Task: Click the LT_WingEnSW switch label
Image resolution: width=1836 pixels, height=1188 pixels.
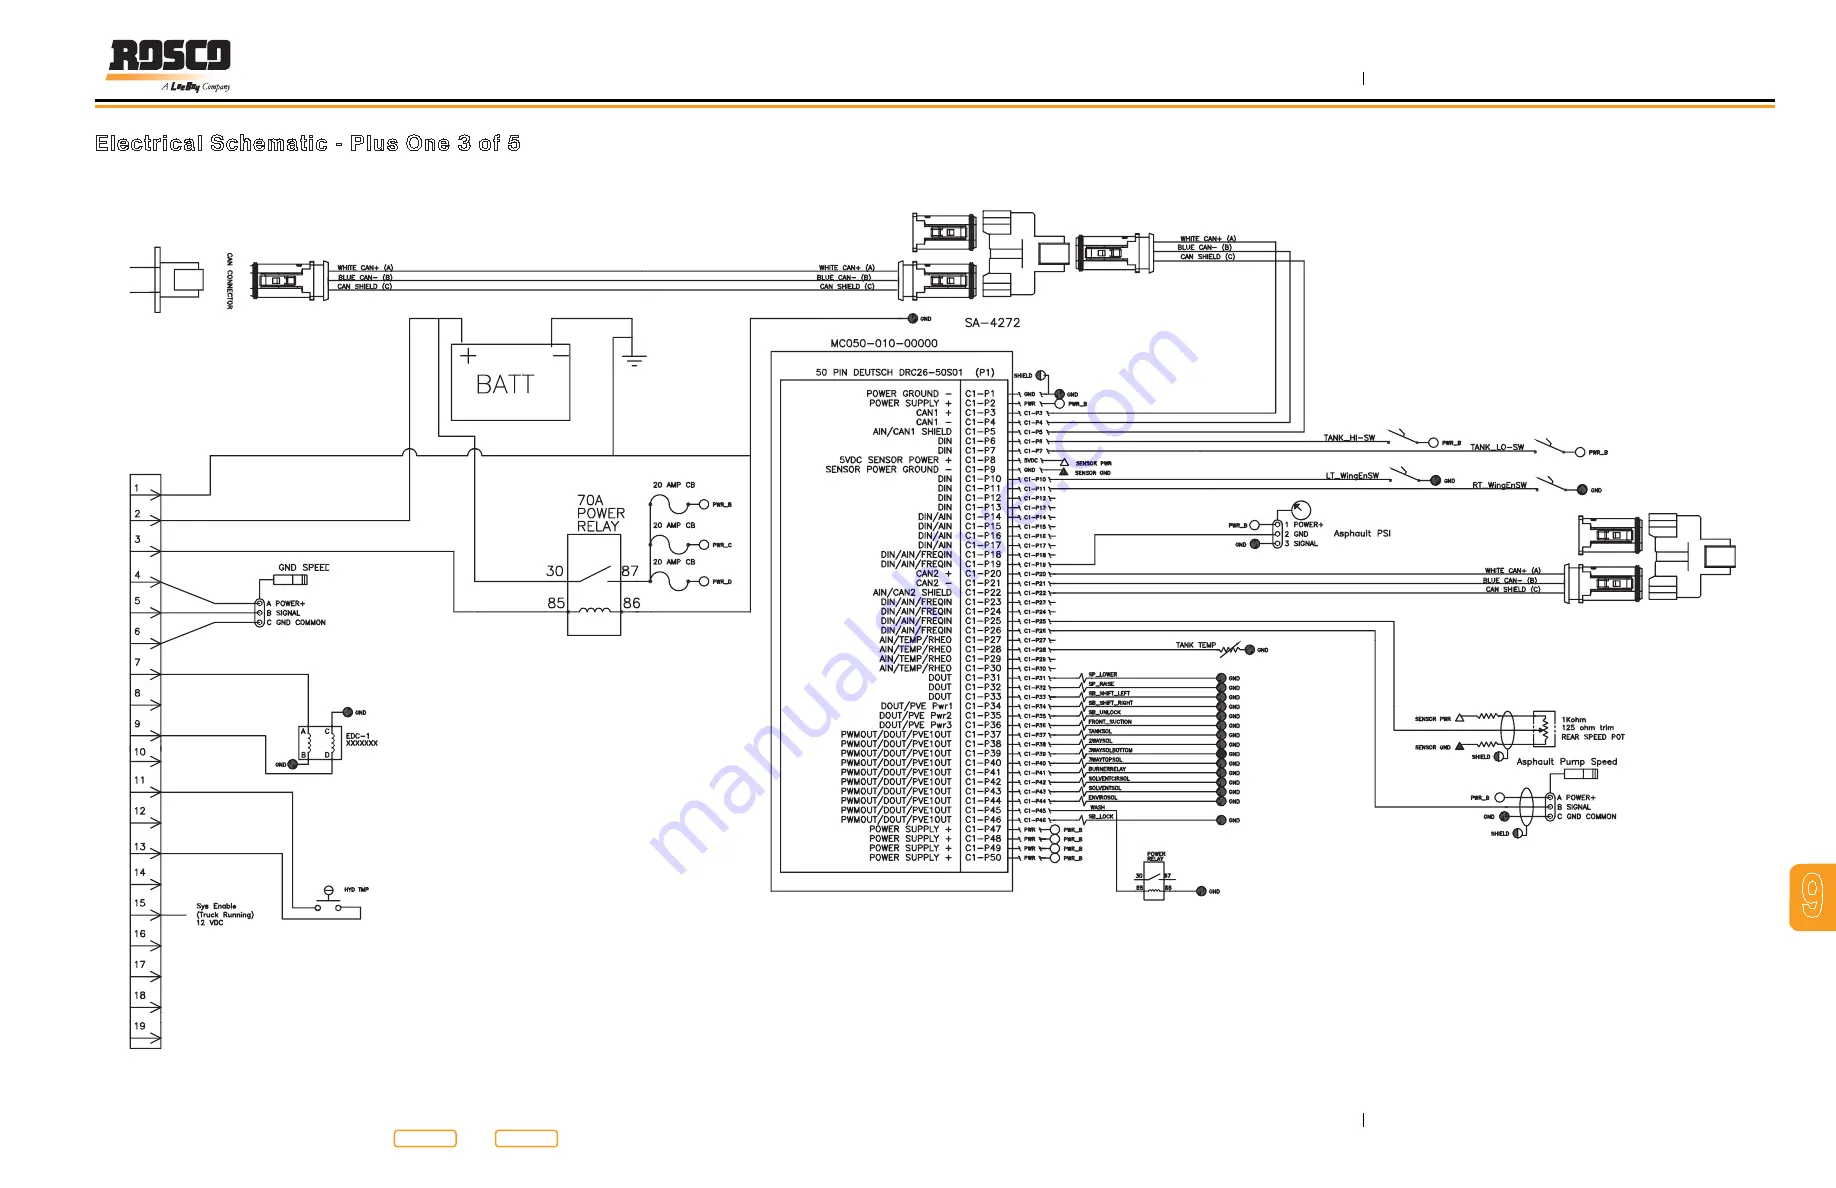Action: [x=1353, y=476]
